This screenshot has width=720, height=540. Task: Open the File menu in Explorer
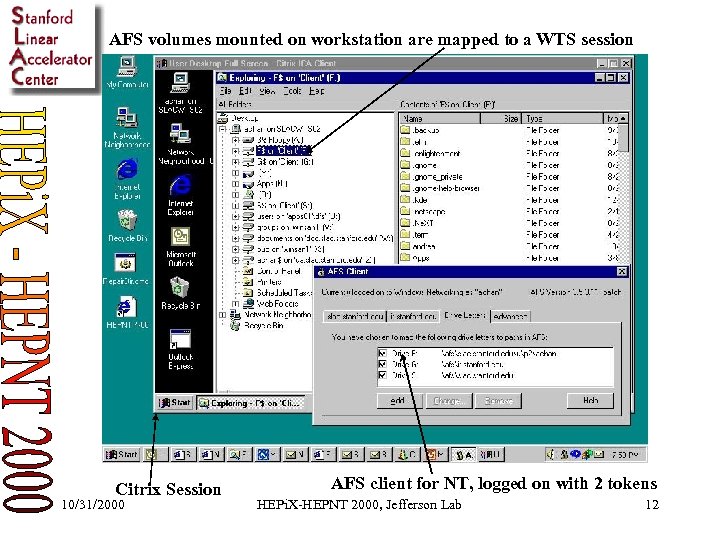click(x=225, y=91)
